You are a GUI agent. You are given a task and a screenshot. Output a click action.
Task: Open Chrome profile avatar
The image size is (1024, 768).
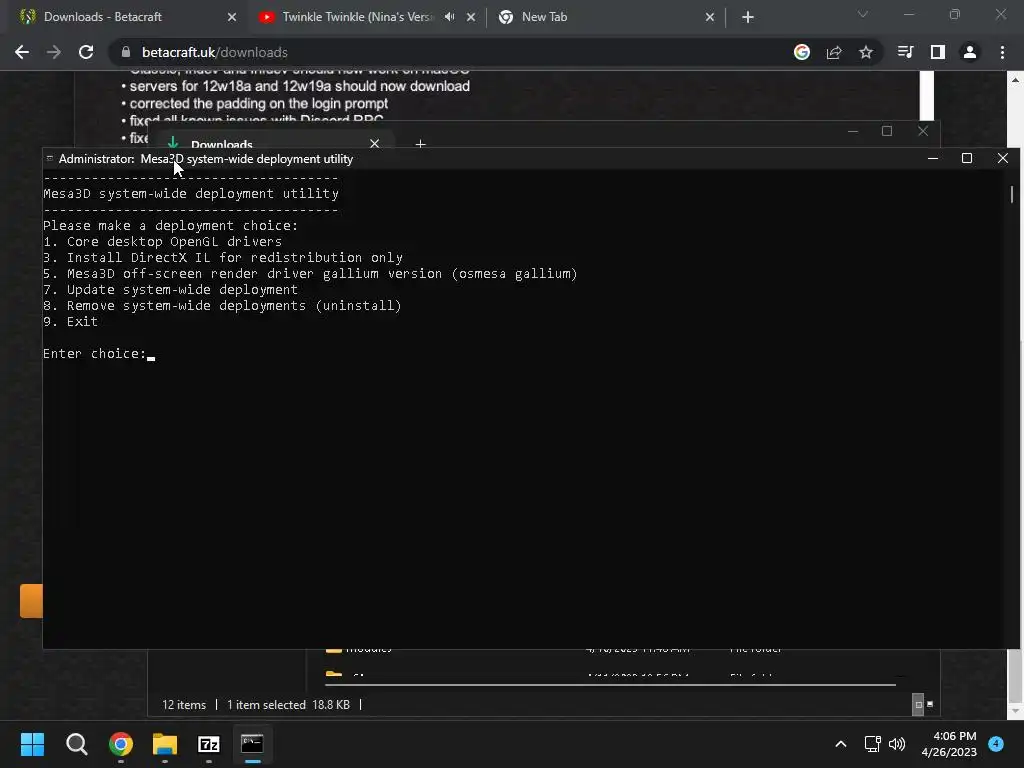click(970, 52)
